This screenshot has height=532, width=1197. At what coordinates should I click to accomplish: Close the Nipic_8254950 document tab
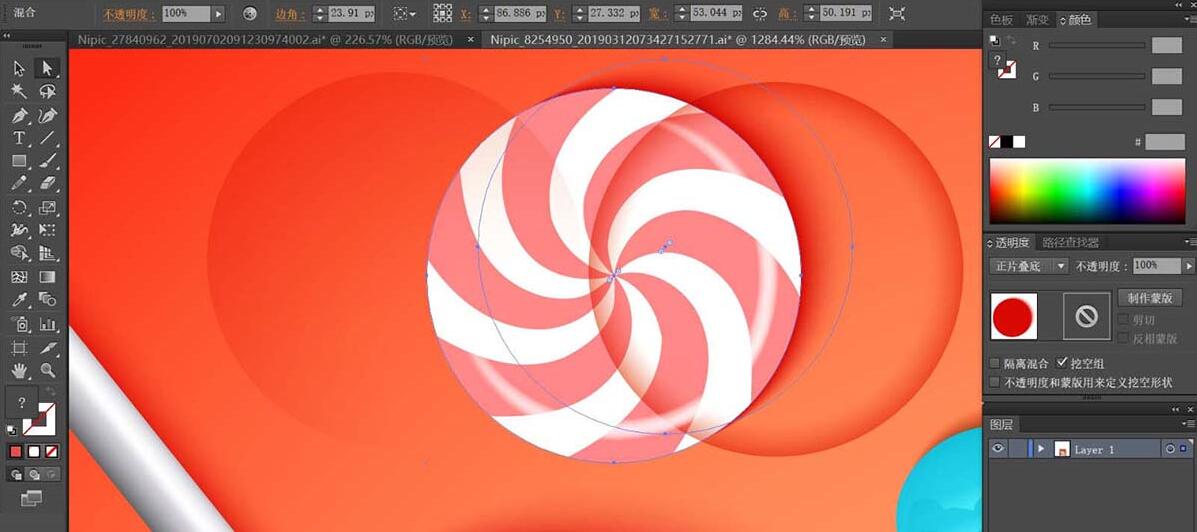pyautogui.click(x=884, y=39)
